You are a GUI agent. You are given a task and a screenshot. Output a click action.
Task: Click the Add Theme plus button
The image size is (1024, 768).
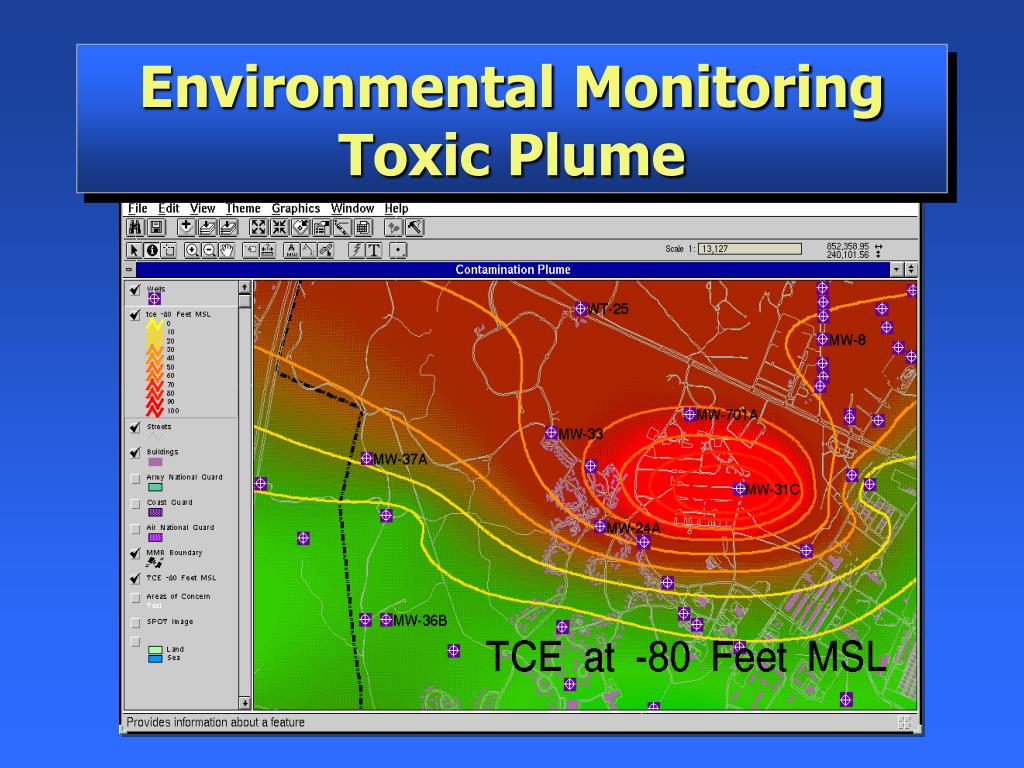point(186,227)
